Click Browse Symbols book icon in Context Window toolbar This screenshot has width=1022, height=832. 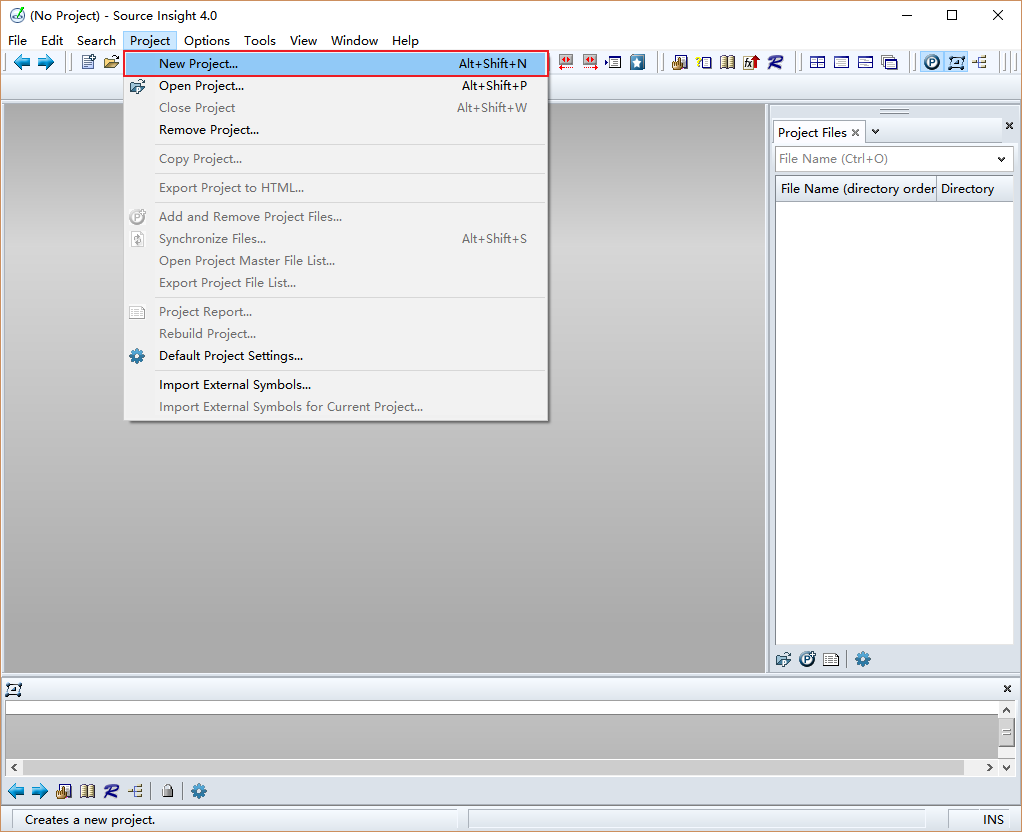click(87, 792)
